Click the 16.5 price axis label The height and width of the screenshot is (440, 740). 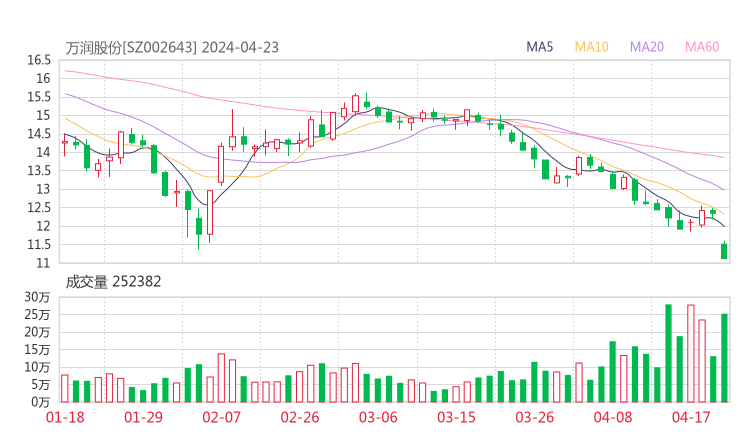click(39, 60)
